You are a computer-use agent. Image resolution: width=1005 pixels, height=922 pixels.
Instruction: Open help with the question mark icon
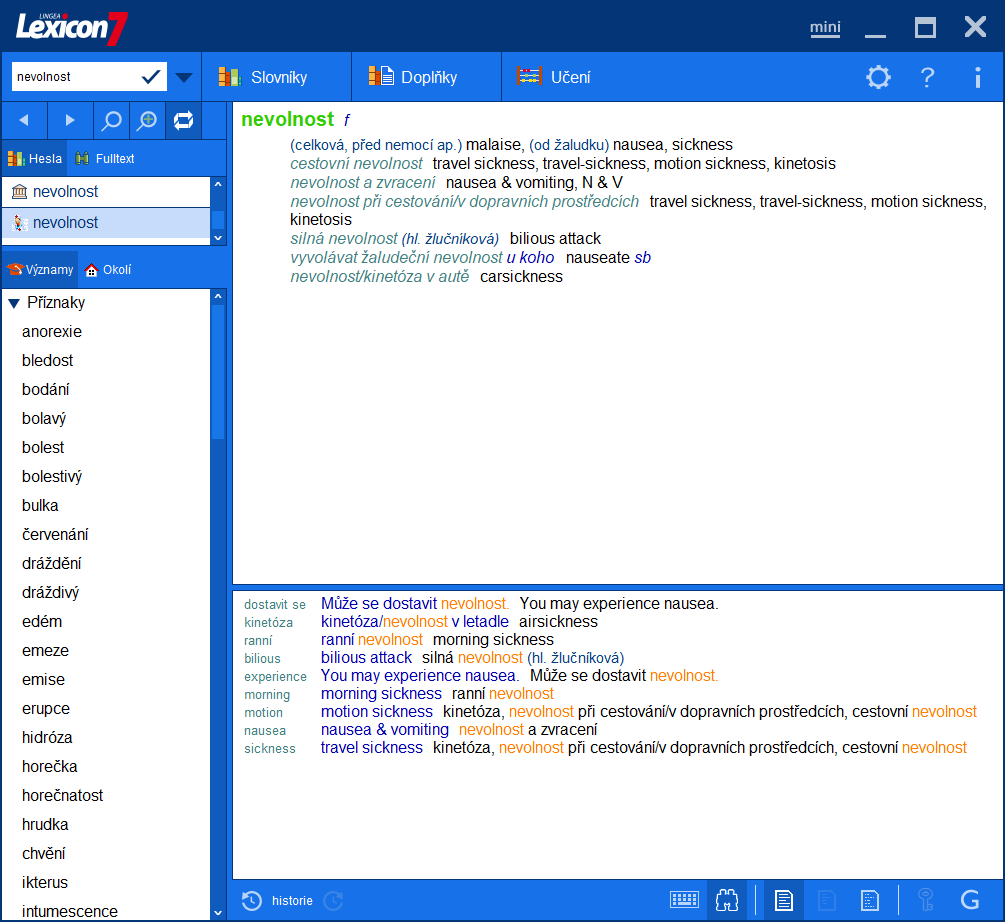click(927, 78)
